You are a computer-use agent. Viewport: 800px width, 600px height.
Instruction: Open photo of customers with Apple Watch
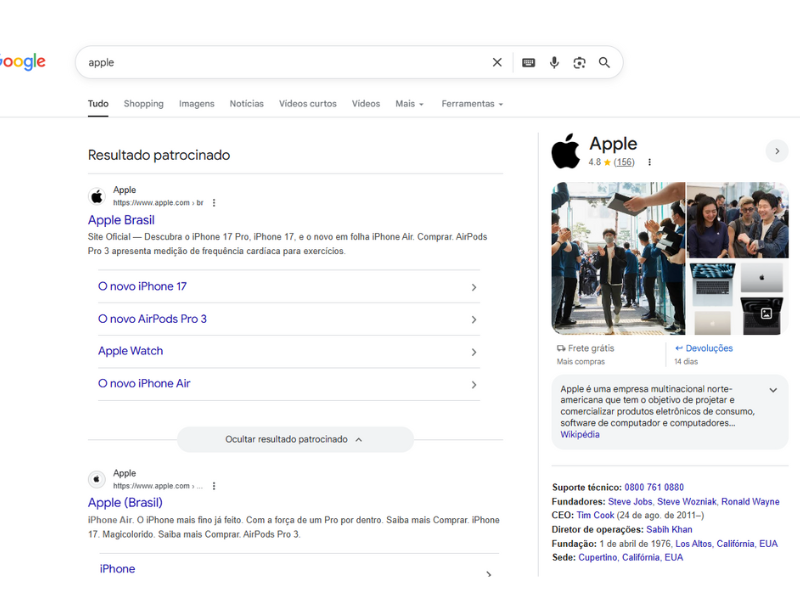(738, 220)
